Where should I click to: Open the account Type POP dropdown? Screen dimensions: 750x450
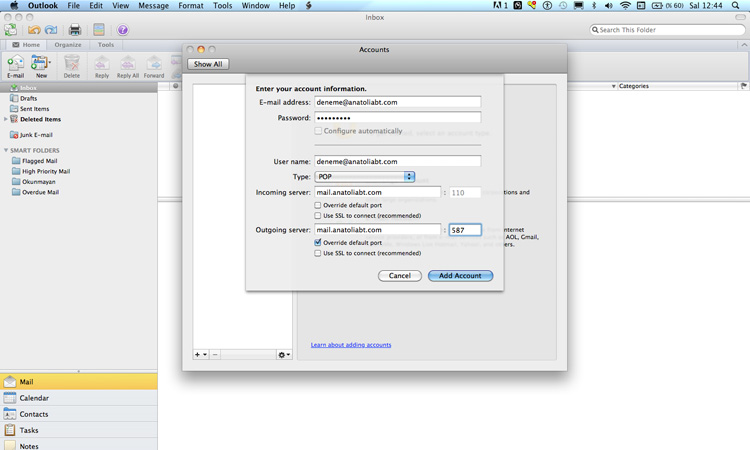pyautogui.click(x=364, y=176)
